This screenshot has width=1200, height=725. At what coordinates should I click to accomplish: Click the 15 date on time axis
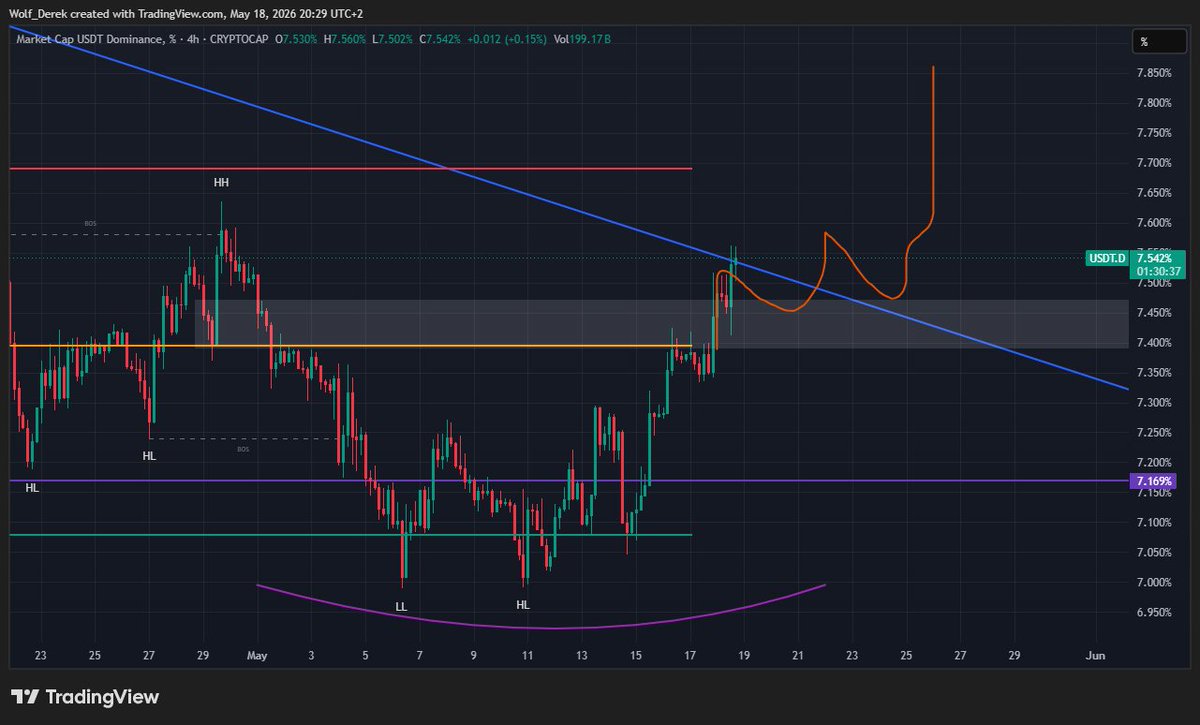point(636,656)
